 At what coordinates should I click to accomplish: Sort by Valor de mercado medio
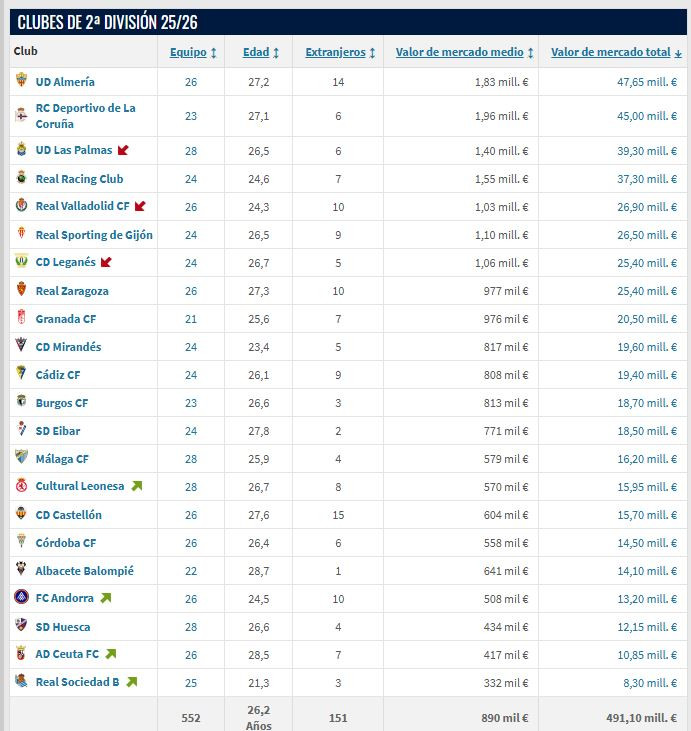(x=464, y=52)
